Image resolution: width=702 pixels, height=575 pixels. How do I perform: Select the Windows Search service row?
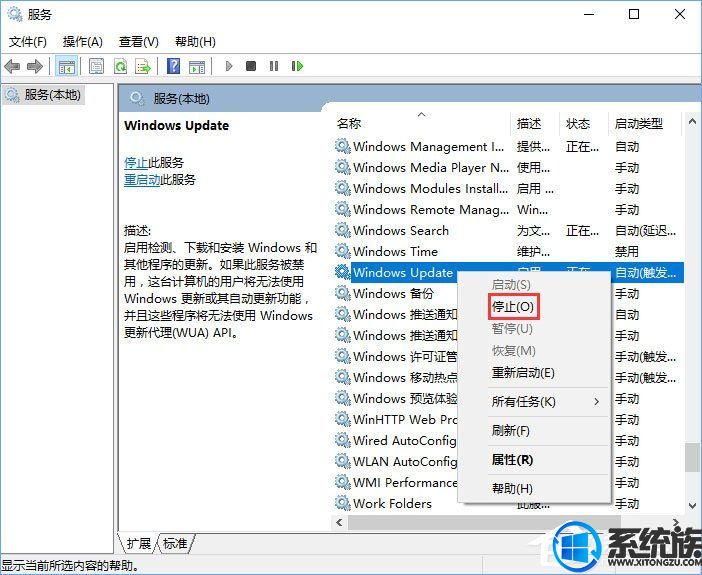click(x=508, y=230)
